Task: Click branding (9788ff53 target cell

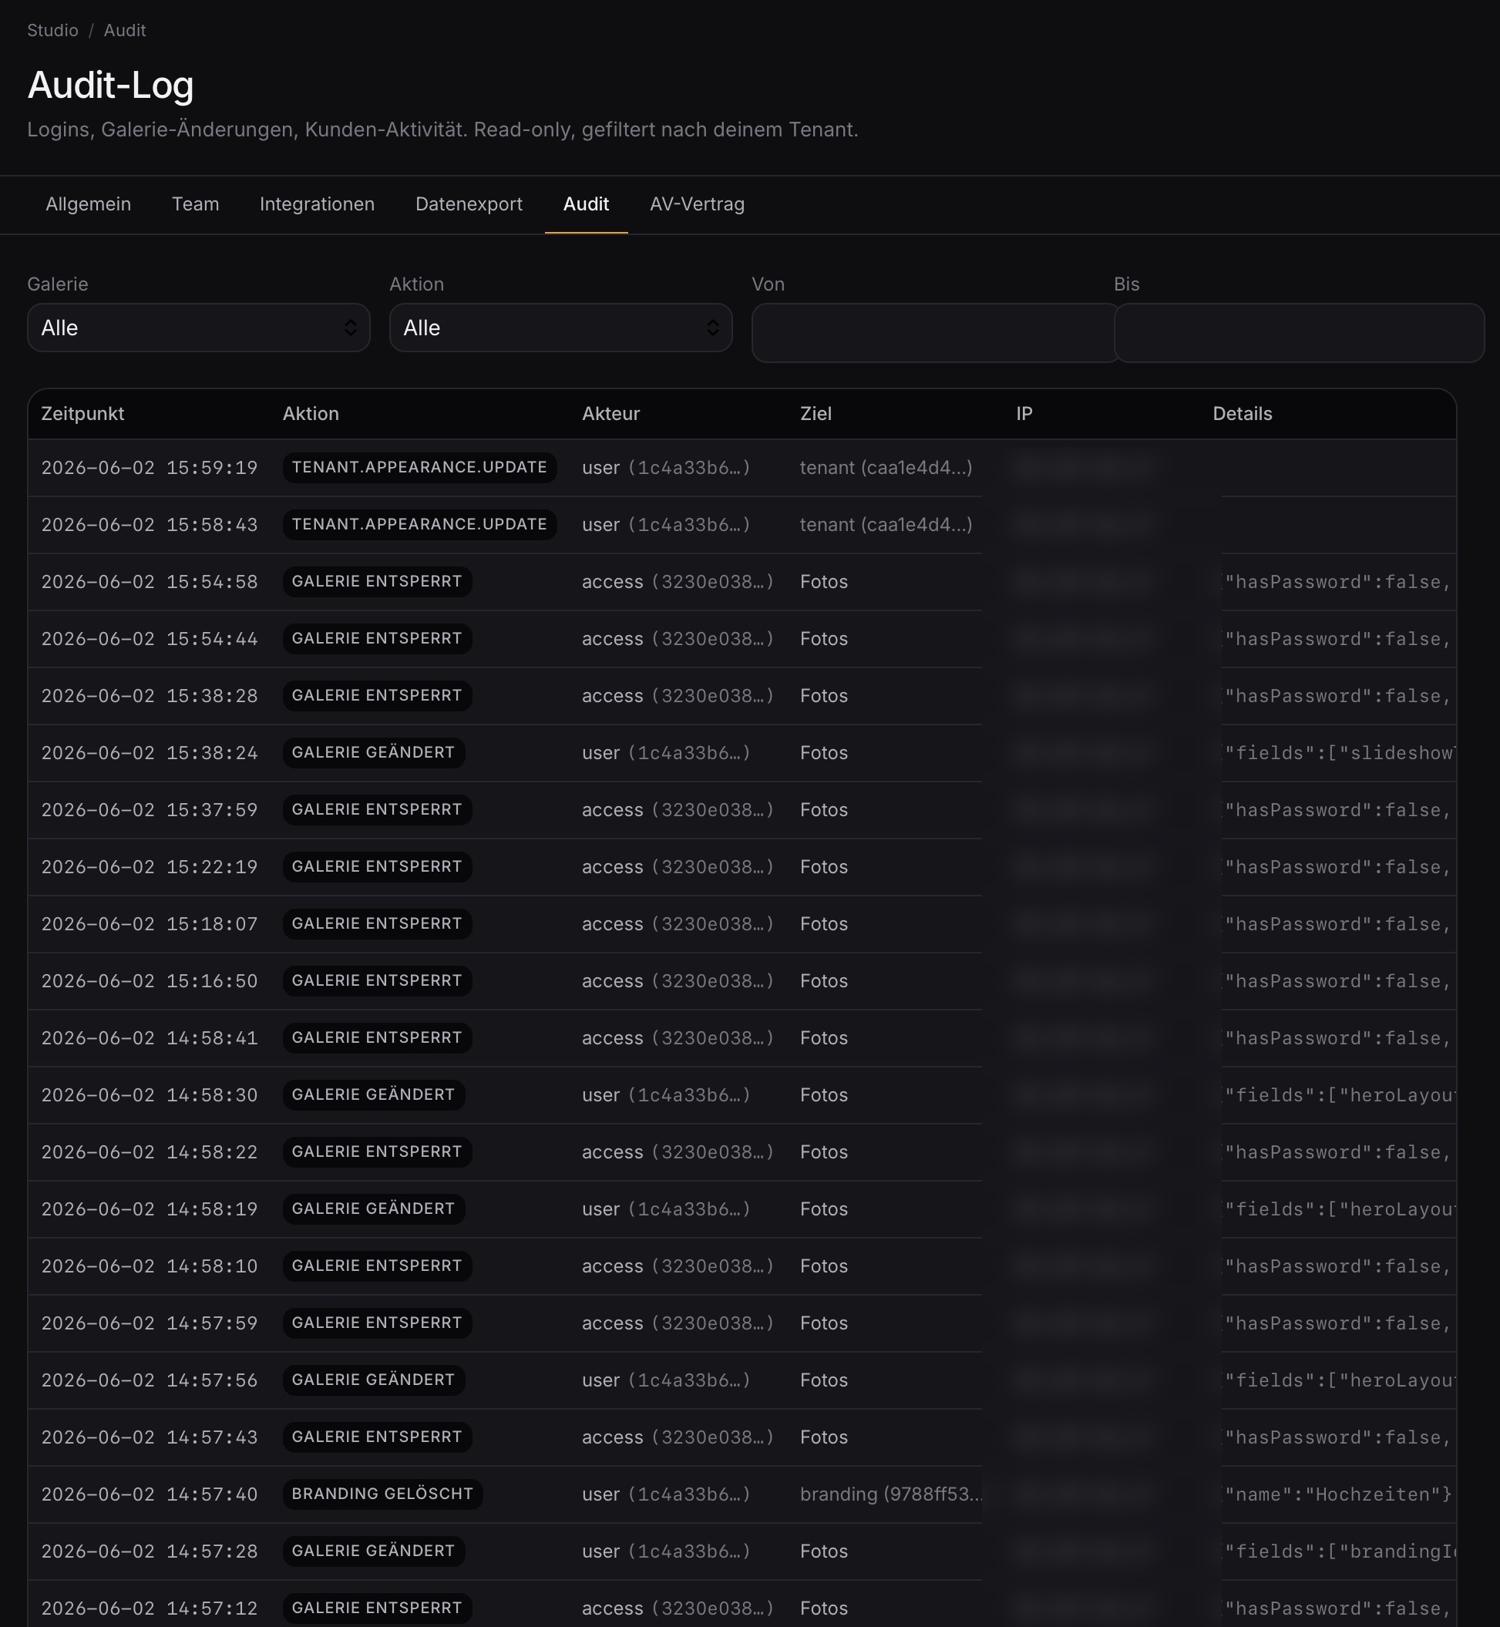Action: (x=891, y=1494)
